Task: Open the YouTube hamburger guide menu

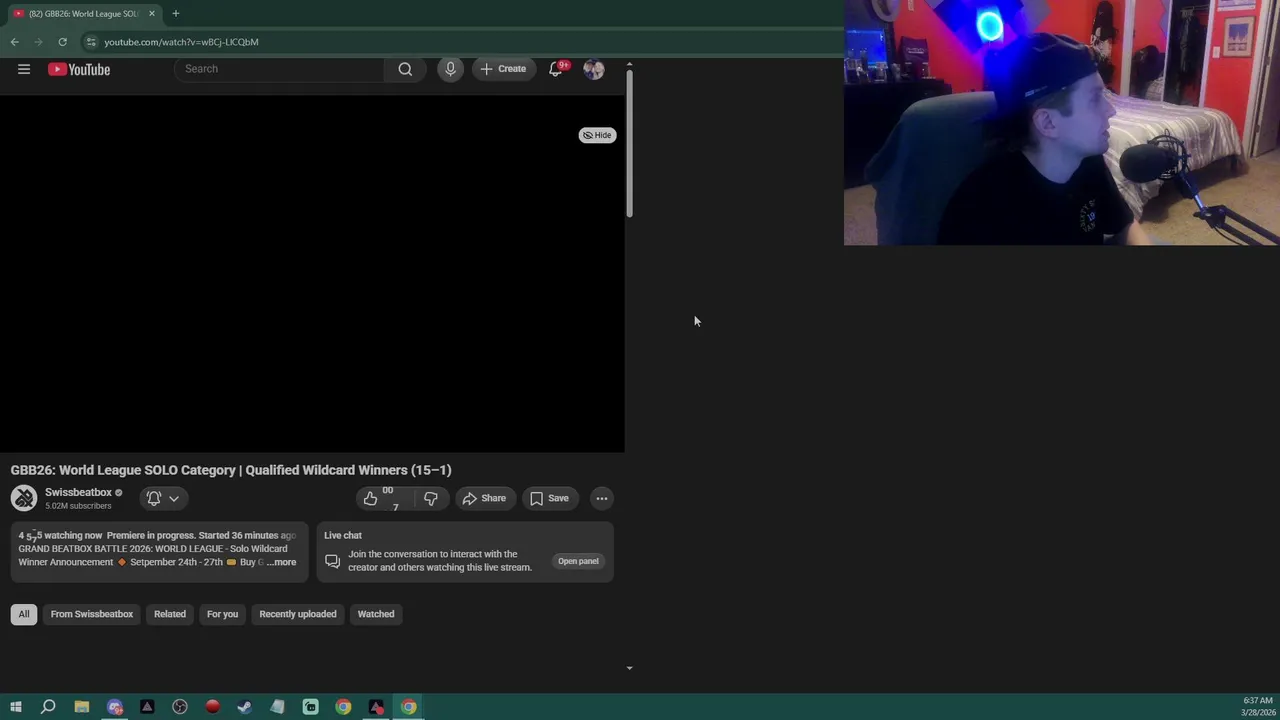Action: pyautogui.click(x=24, y=69)
